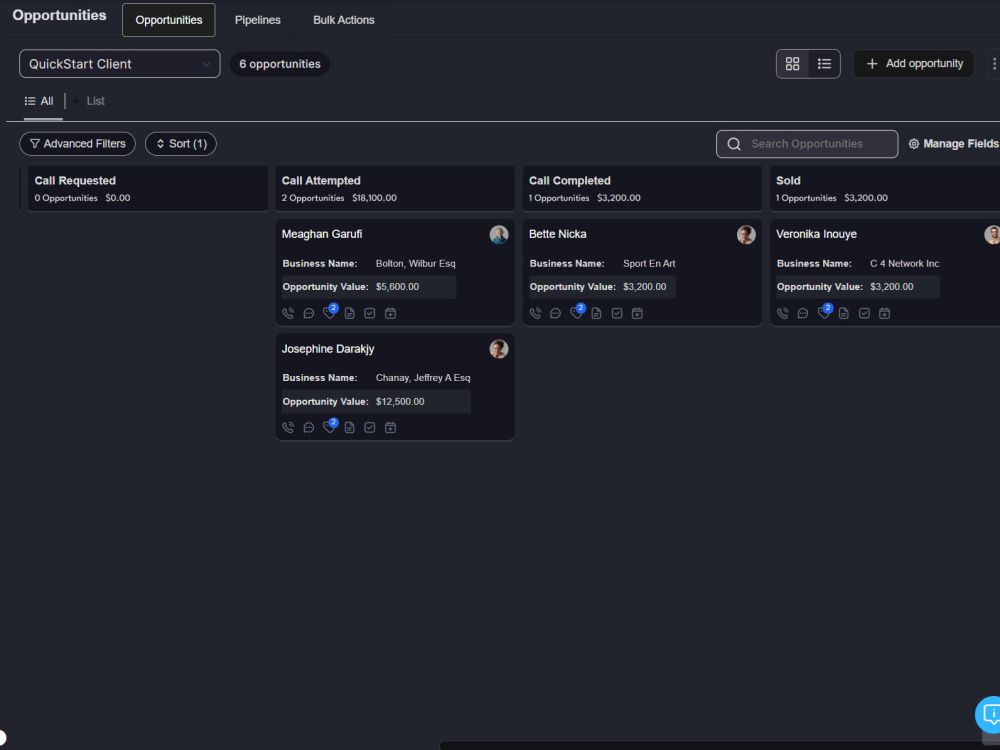This screenshot has height=750, width=1000.
Task: Click business name Sport En Art
Action: (x=649, y=263)
